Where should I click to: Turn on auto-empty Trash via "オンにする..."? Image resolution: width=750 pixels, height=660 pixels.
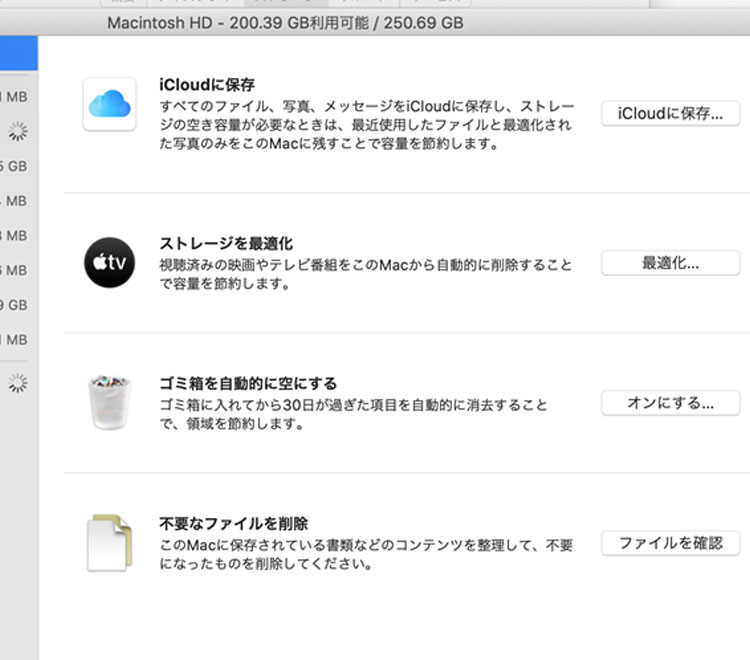click(669, 403)
